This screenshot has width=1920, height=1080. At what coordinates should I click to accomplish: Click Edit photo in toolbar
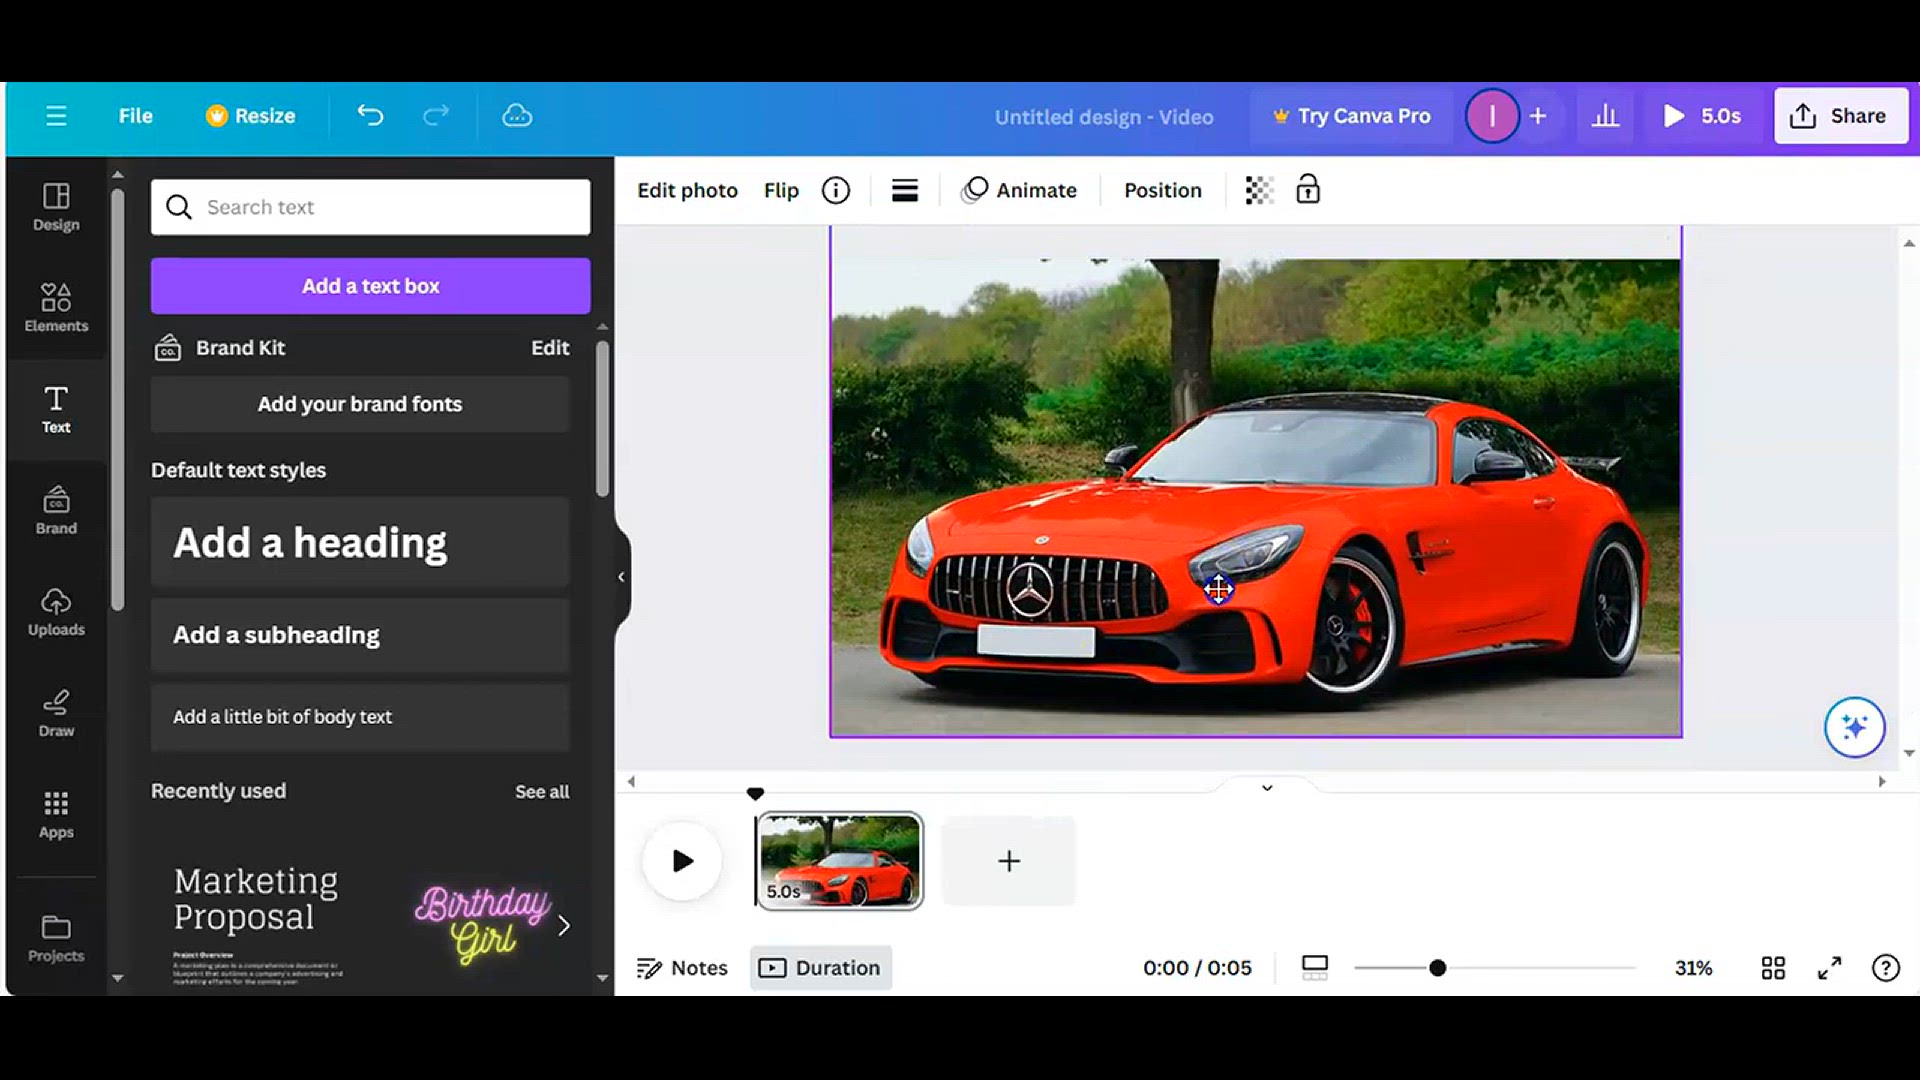point(687,190)
